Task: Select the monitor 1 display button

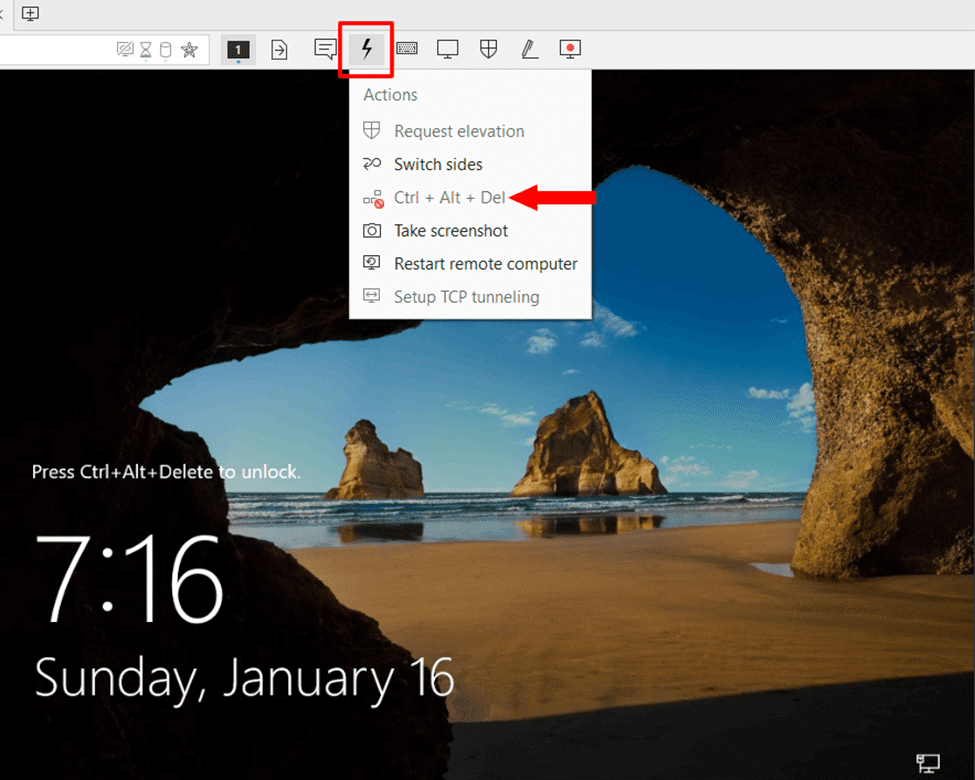Action: [238, 49]
